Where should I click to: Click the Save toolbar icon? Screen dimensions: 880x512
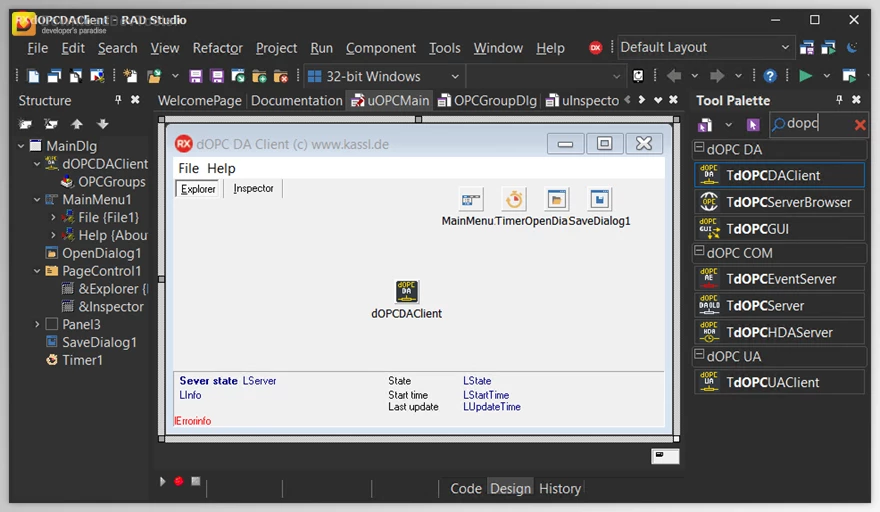[x=195, y=76]
